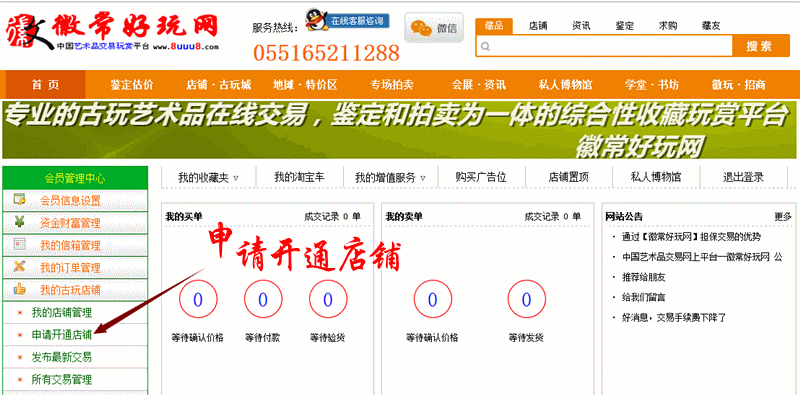Expand the 我的收藏夹 dropdown
The height and width of the screenshot is (395, 800).
(208, 178)
